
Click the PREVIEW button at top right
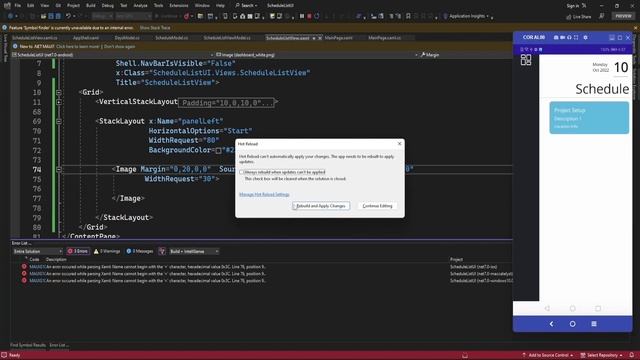623,16
